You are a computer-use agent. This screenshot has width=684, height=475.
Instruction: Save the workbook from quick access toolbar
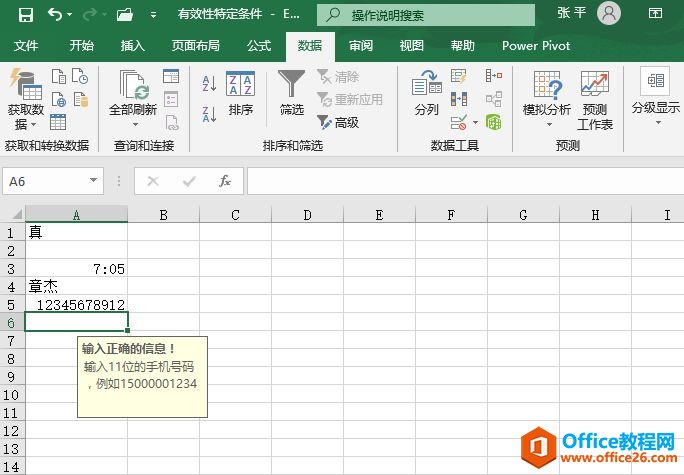(x=26, y=15)
